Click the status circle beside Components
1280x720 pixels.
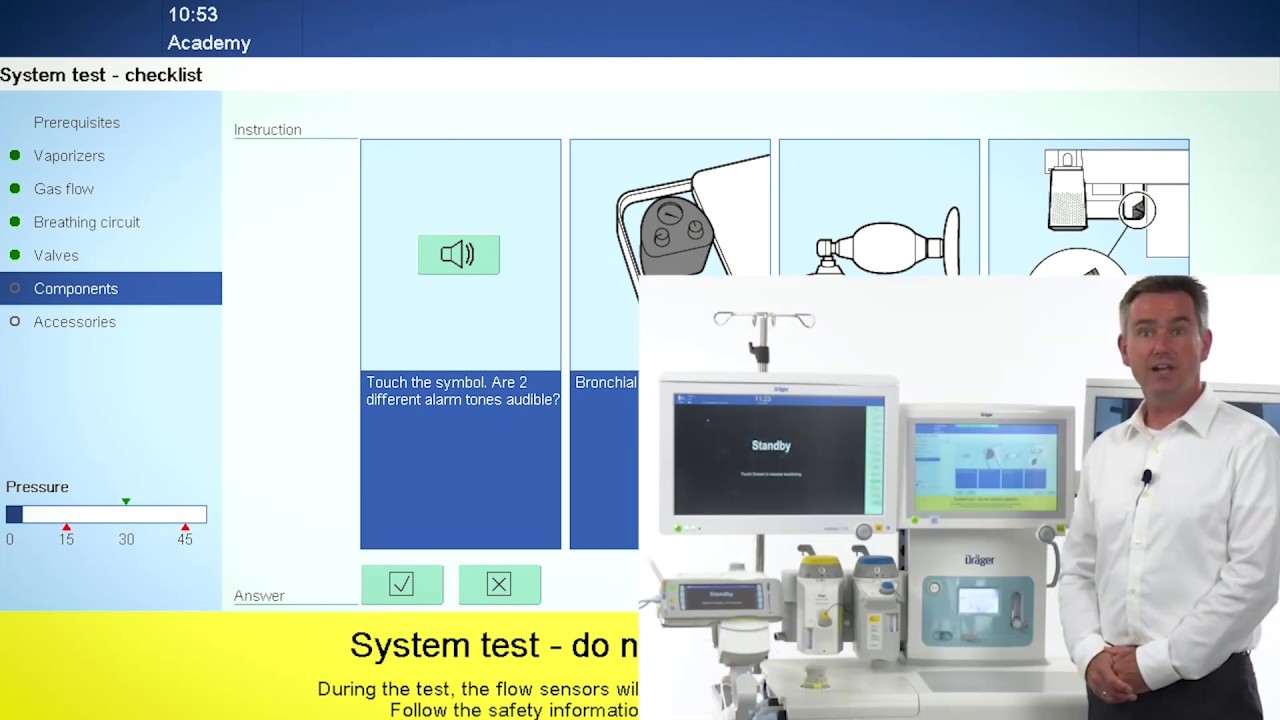click(x=14, y=288)
